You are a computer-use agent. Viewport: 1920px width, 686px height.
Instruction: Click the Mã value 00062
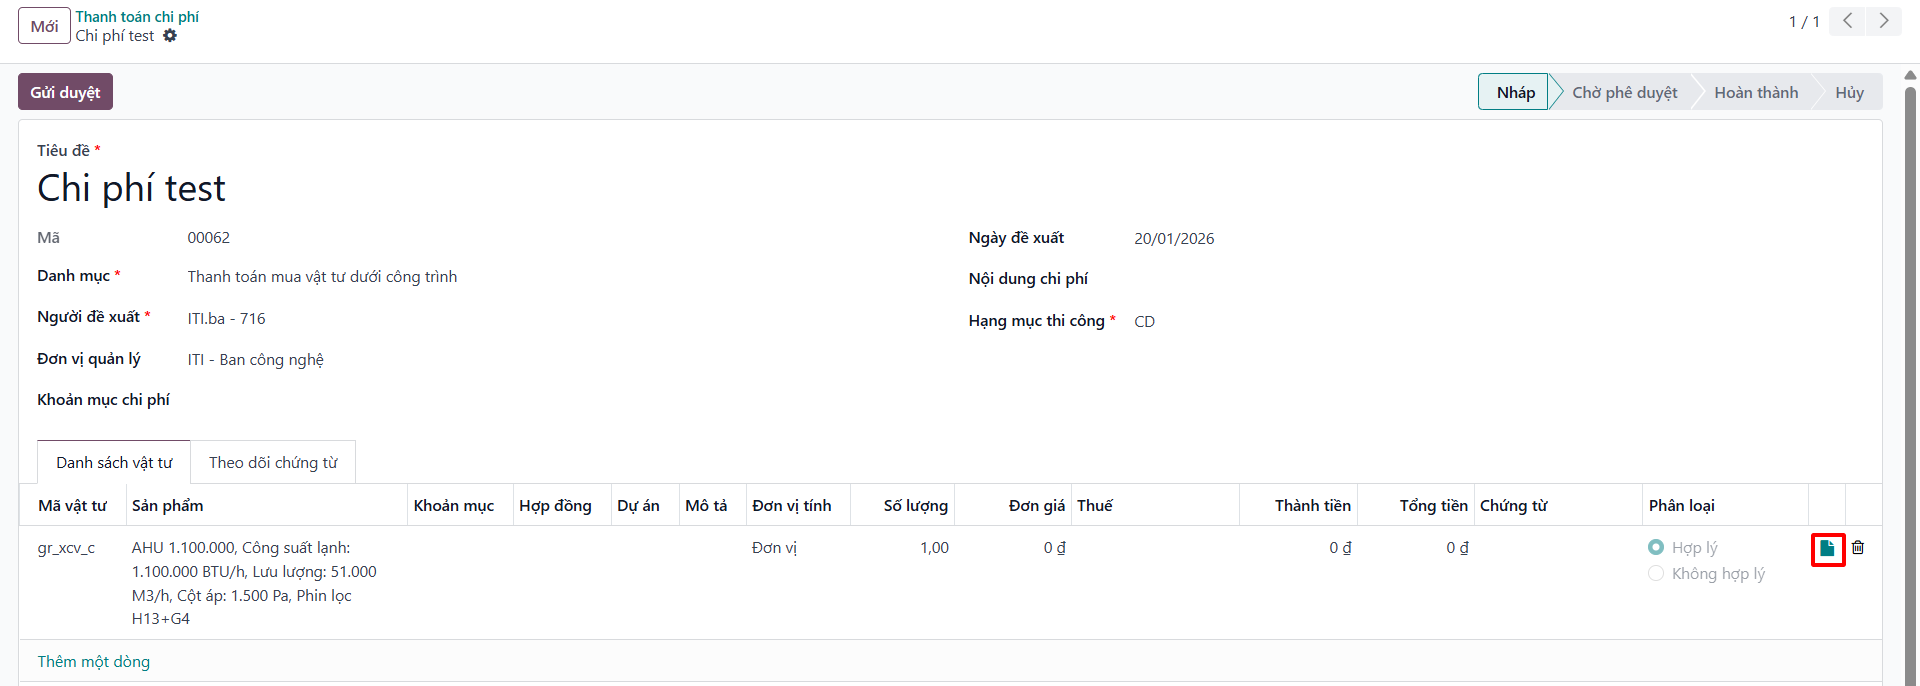pyautogui.click(x=209, y=238)
